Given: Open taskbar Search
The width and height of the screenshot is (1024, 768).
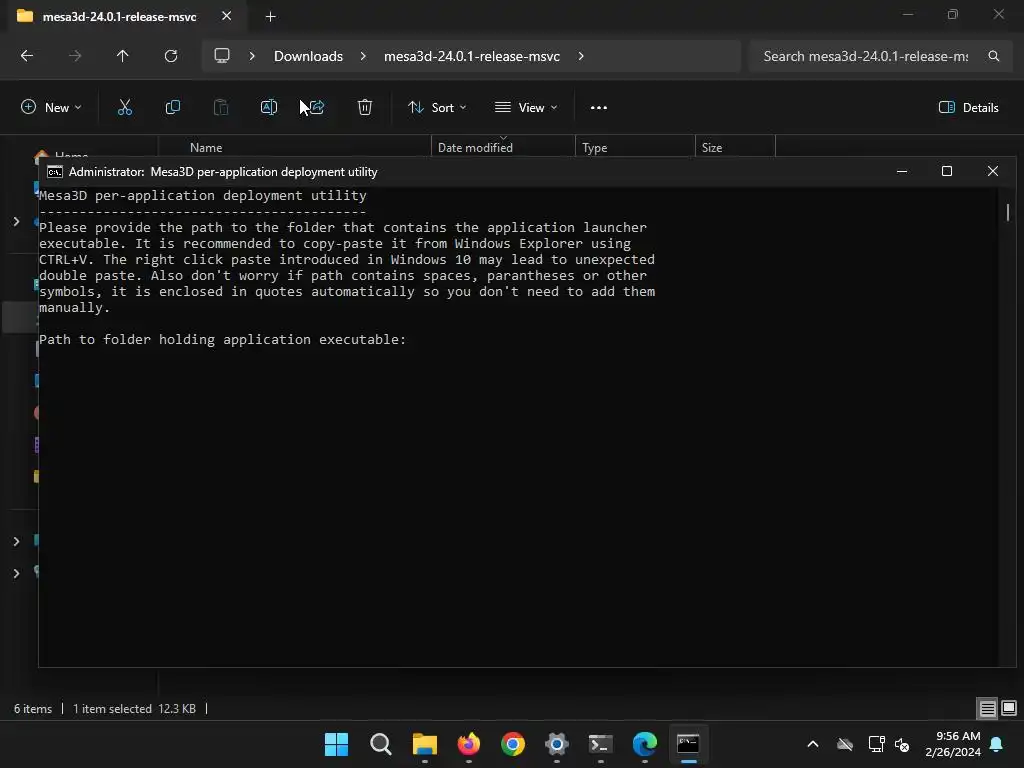Looking at the screenshot, I should coord(381,744).
